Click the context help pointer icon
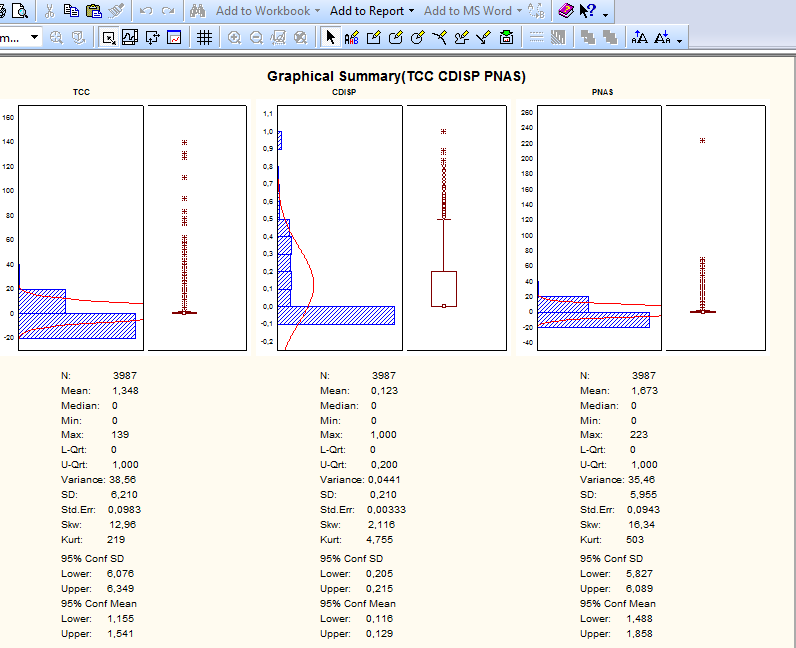The width and height of the screenshot is (796, 648). point(588,11)
